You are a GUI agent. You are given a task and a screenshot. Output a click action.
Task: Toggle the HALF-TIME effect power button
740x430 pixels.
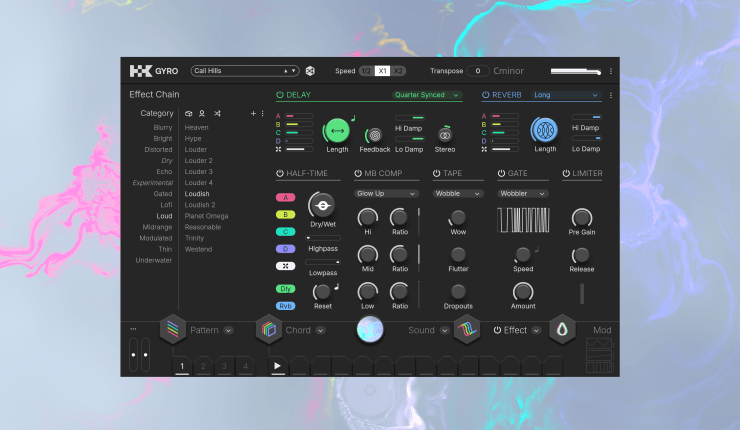281,173
